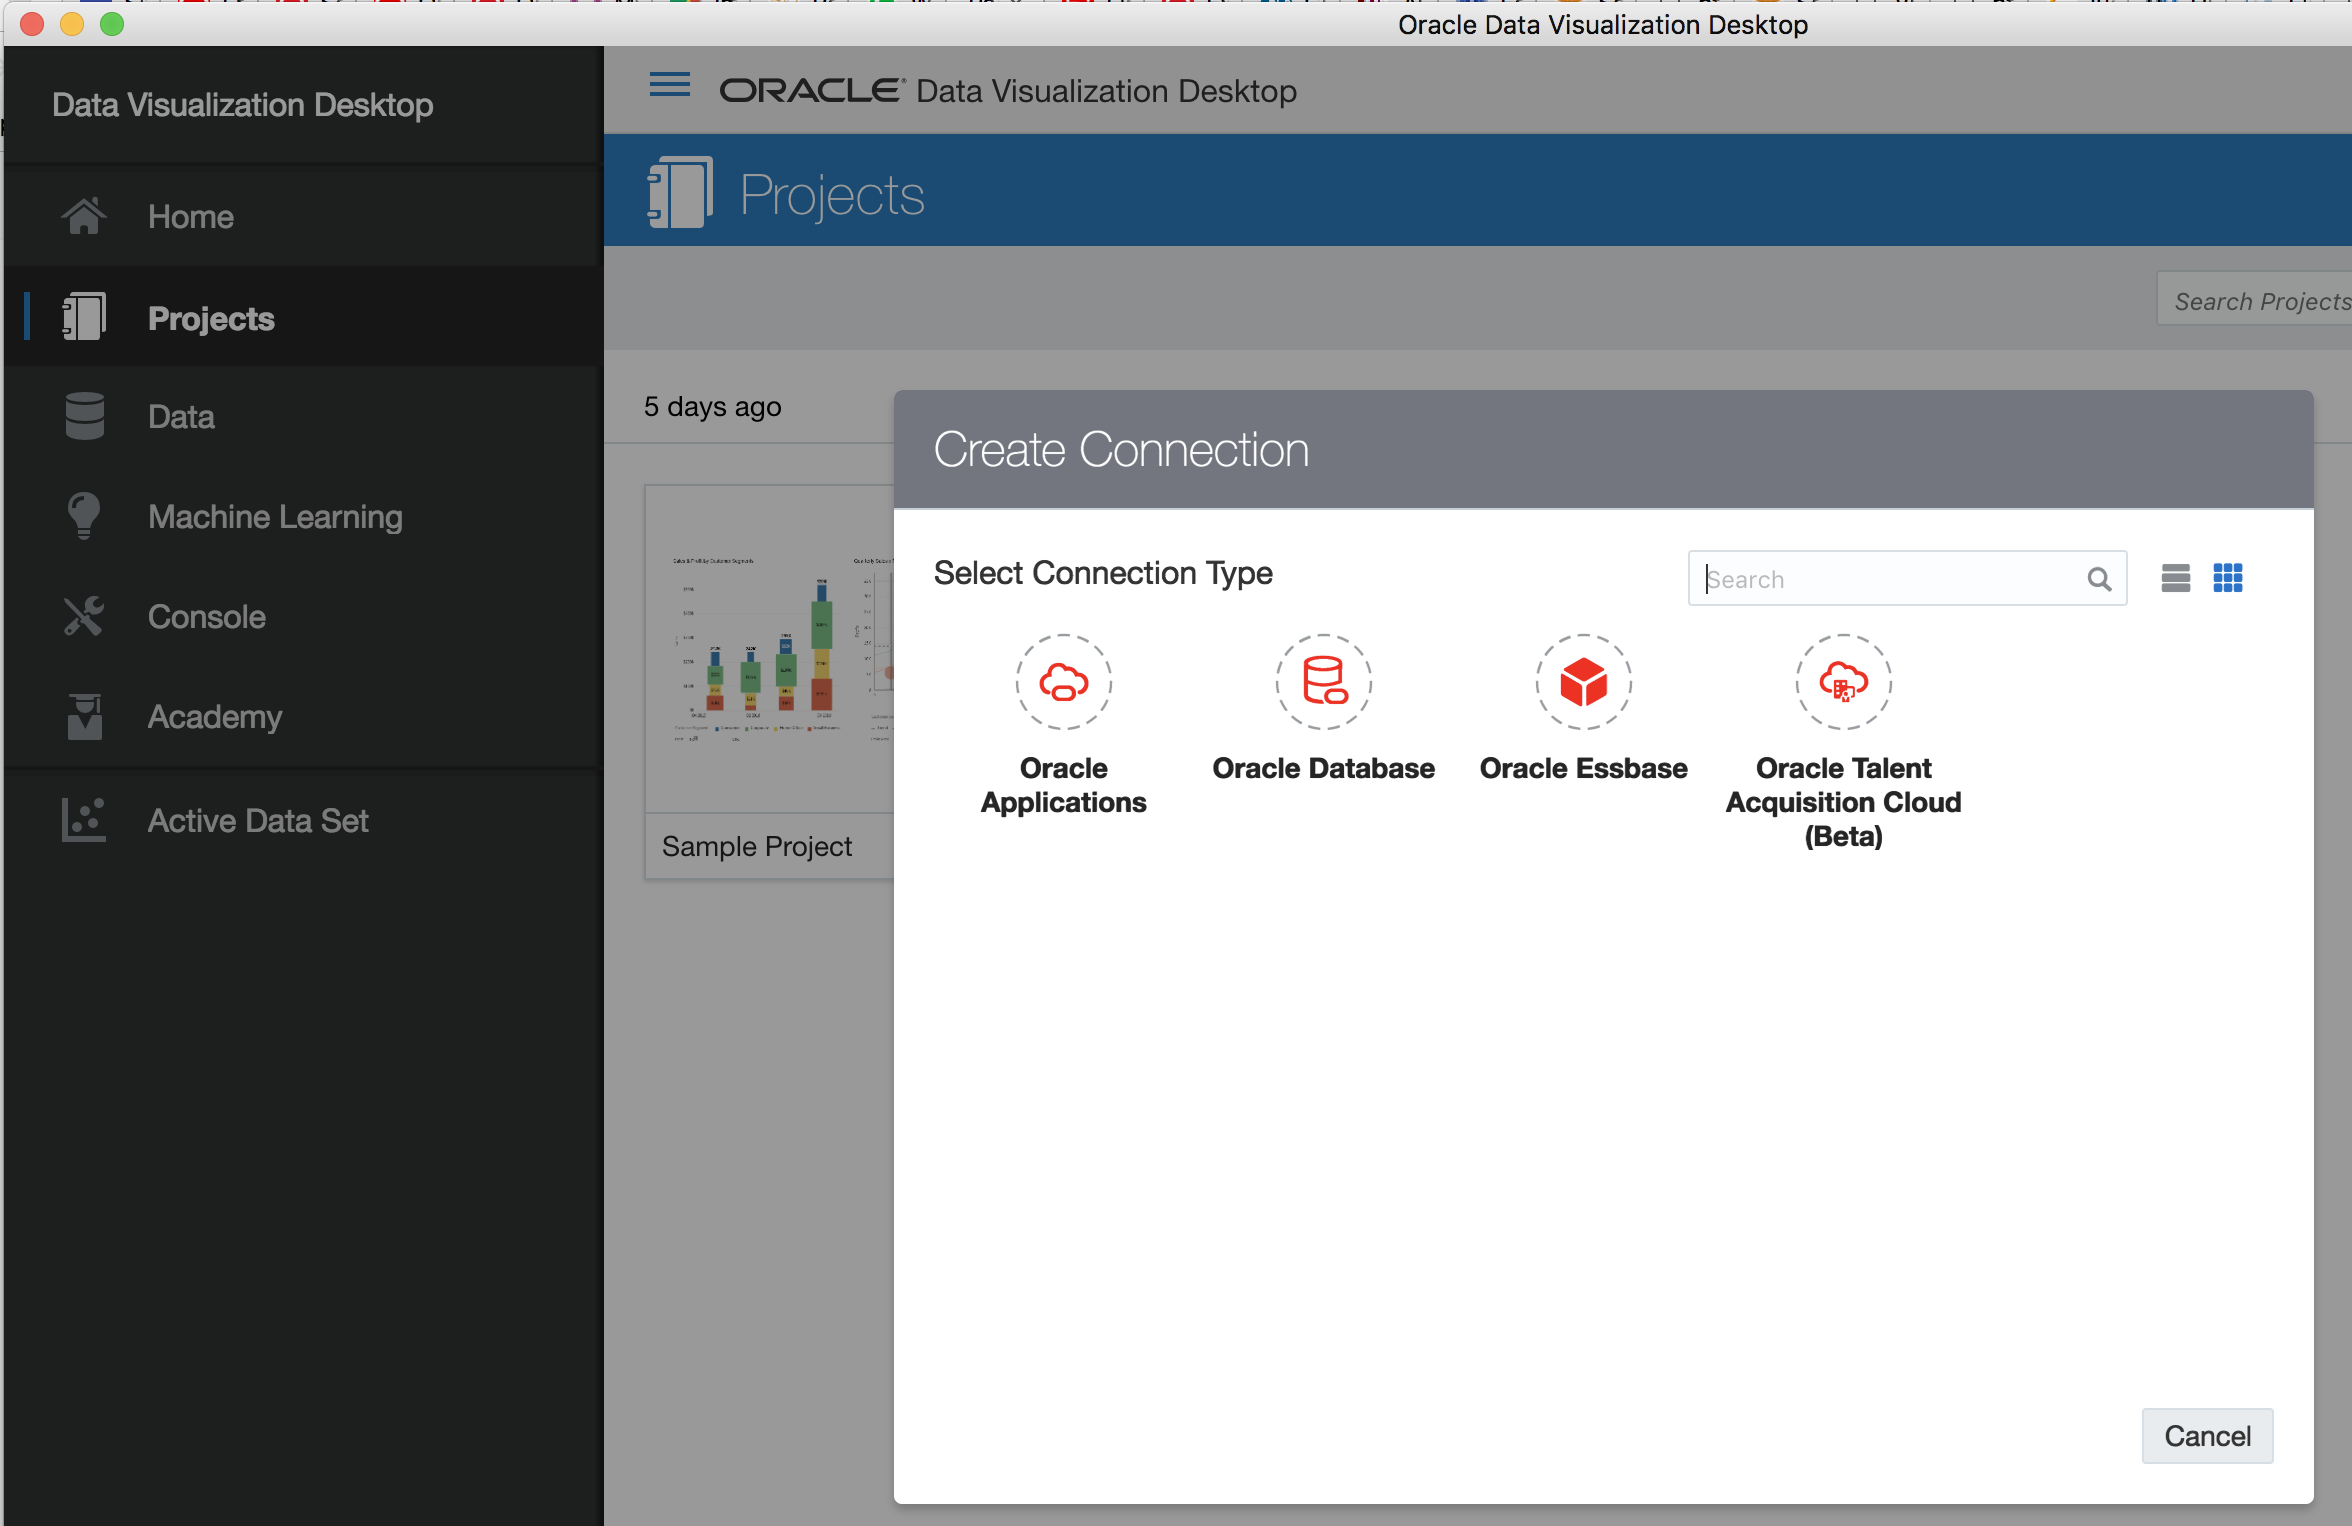Click Active Data Set label
This screenshot has width=2352, height=1526.
[x=258, y=820]
